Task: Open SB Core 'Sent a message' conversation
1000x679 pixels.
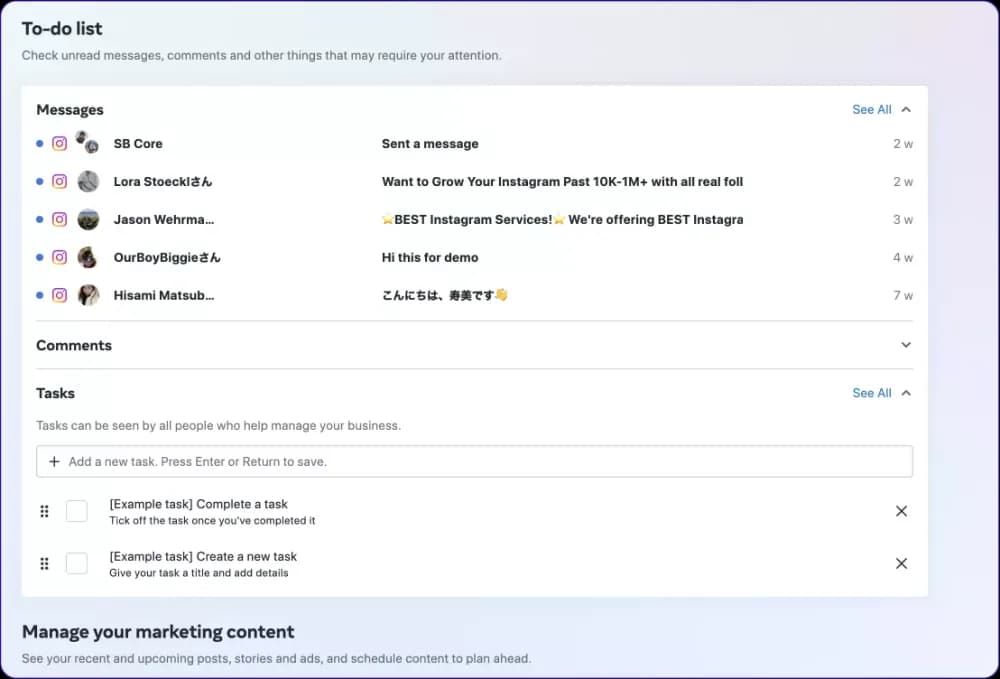Action: 430,144
